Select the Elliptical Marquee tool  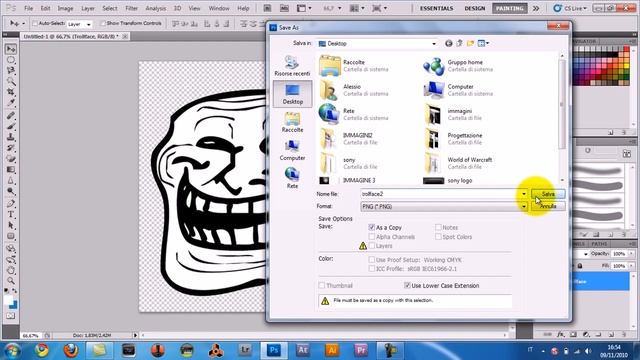(11, 60)
